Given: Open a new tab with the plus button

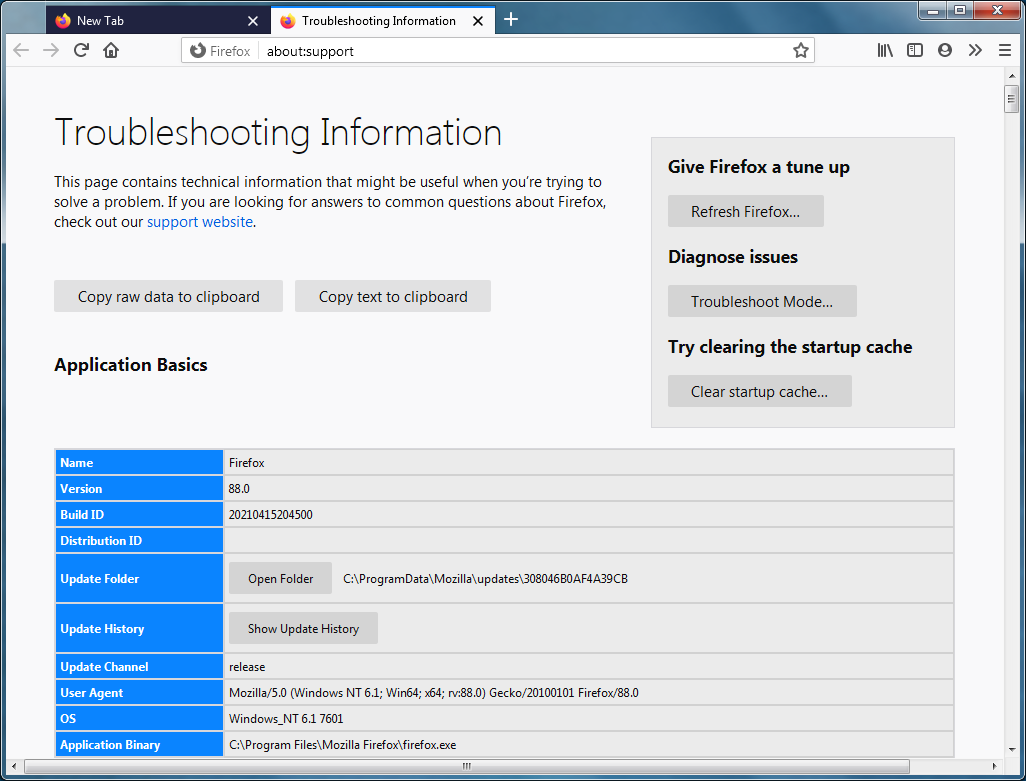Looking at the screenshot, I should tap(511, 19).
